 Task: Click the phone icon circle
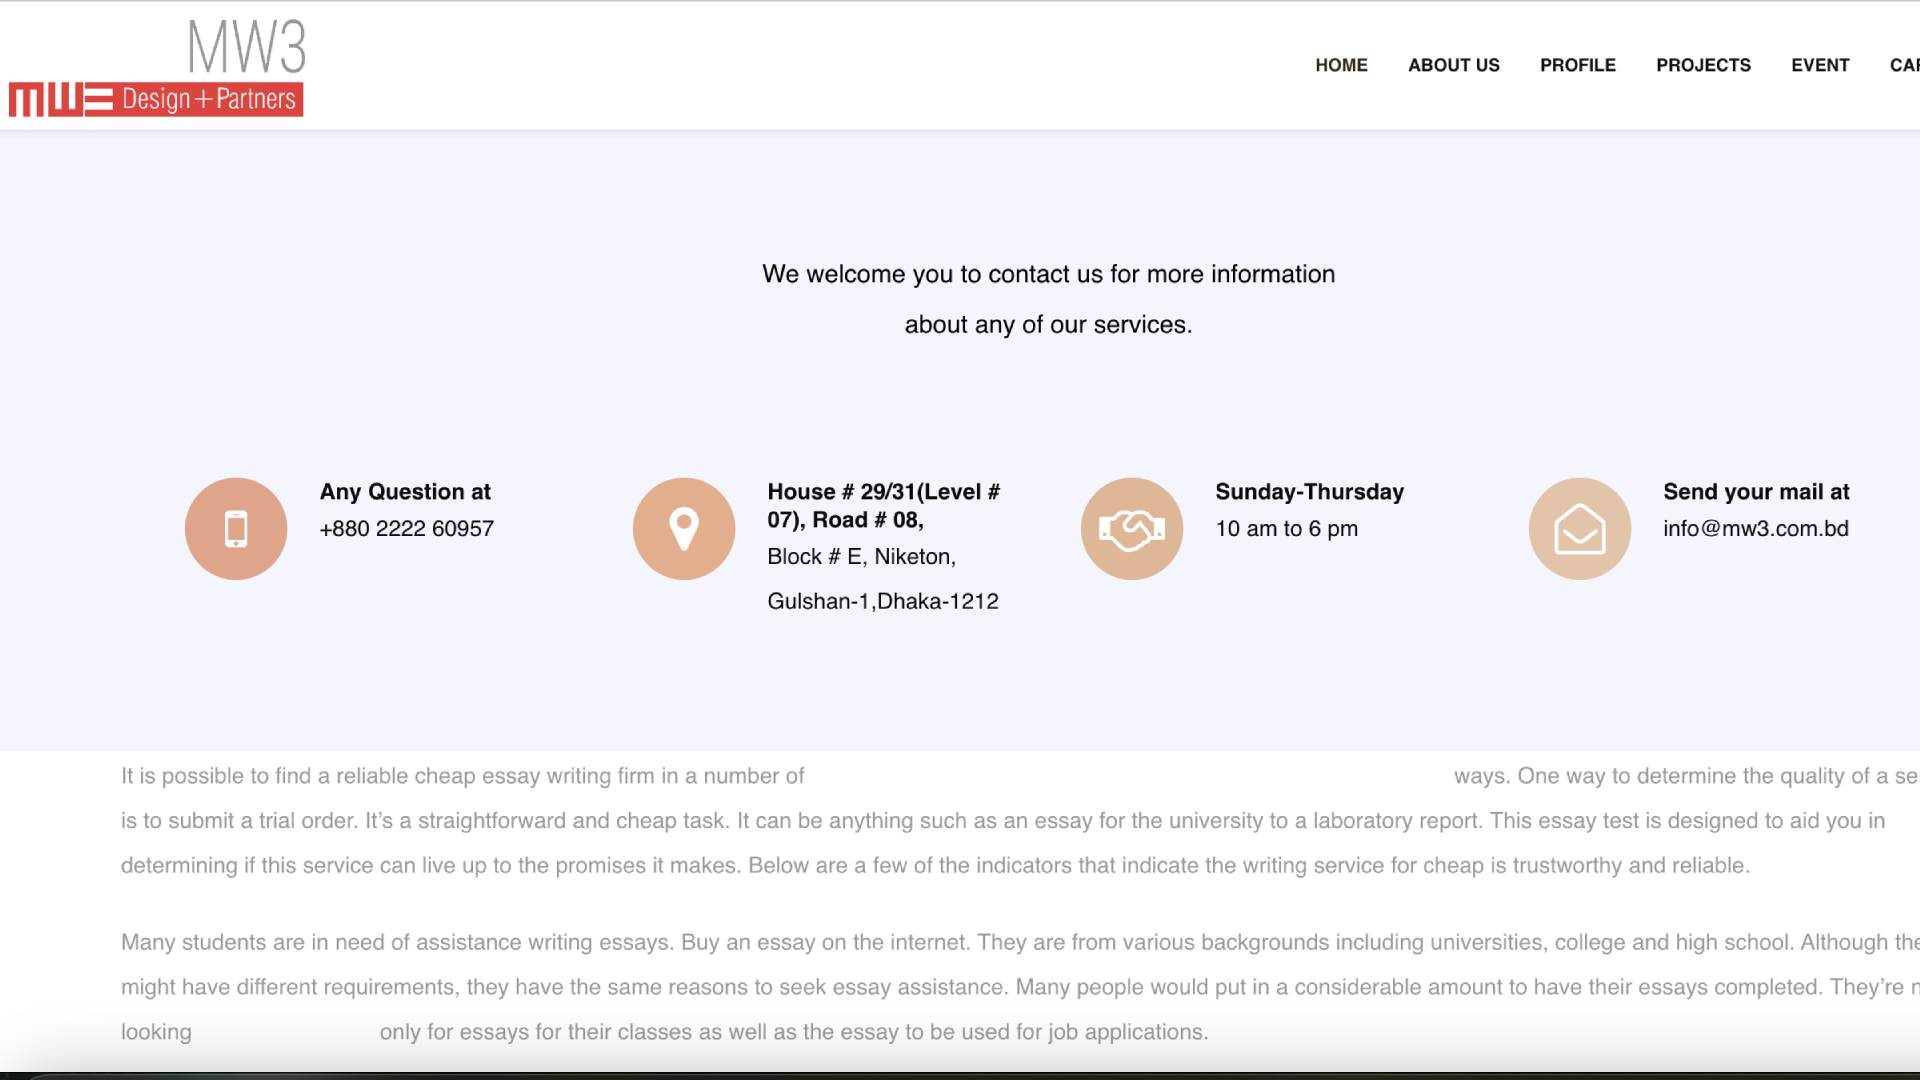(236, 529)
